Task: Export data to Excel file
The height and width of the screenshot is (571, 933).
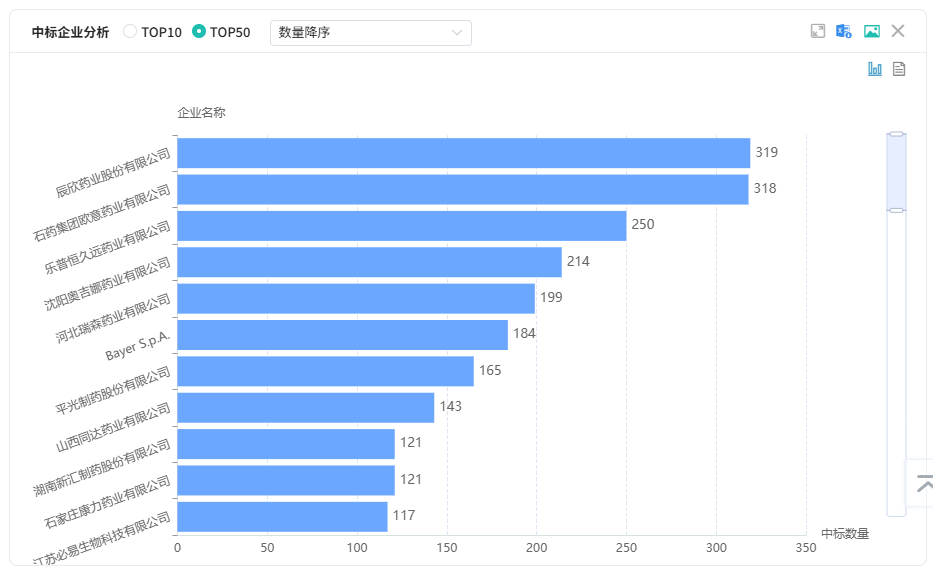Action: (844, 31)
